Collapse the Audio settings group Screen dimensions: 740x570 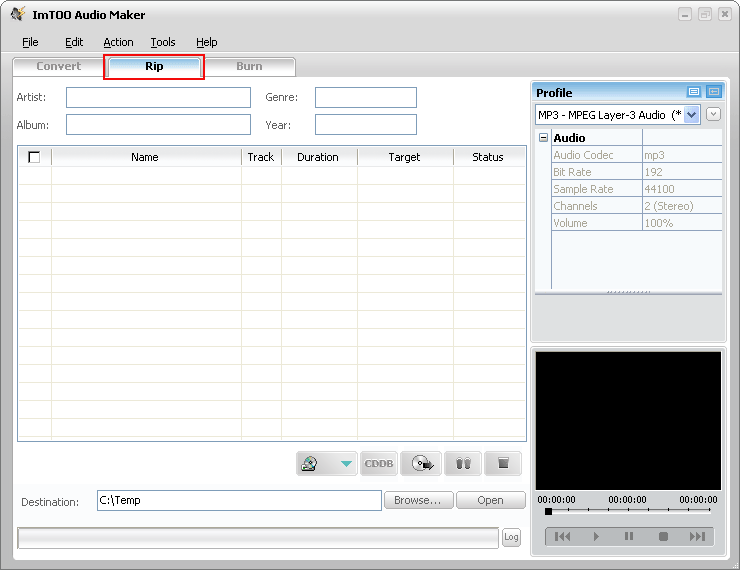(x=543, y=138)
